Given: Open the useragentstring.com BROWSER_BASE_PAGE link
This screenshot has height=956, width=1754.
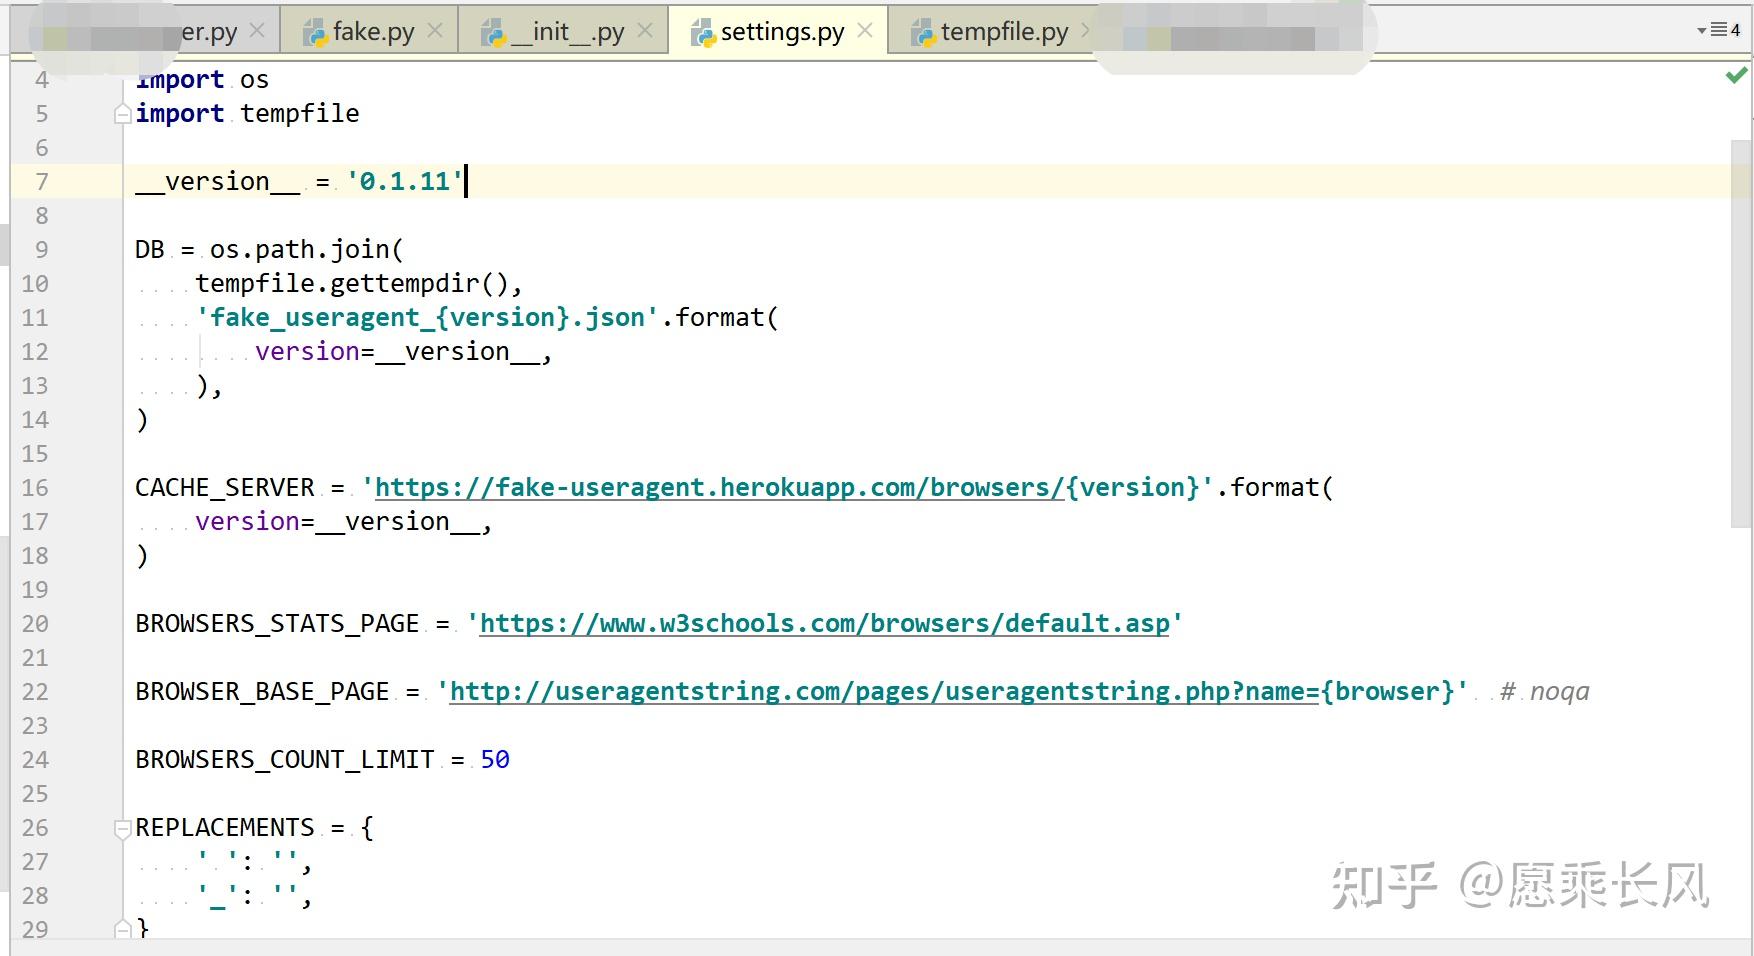Looking at the screenshot, I should 880,691.
